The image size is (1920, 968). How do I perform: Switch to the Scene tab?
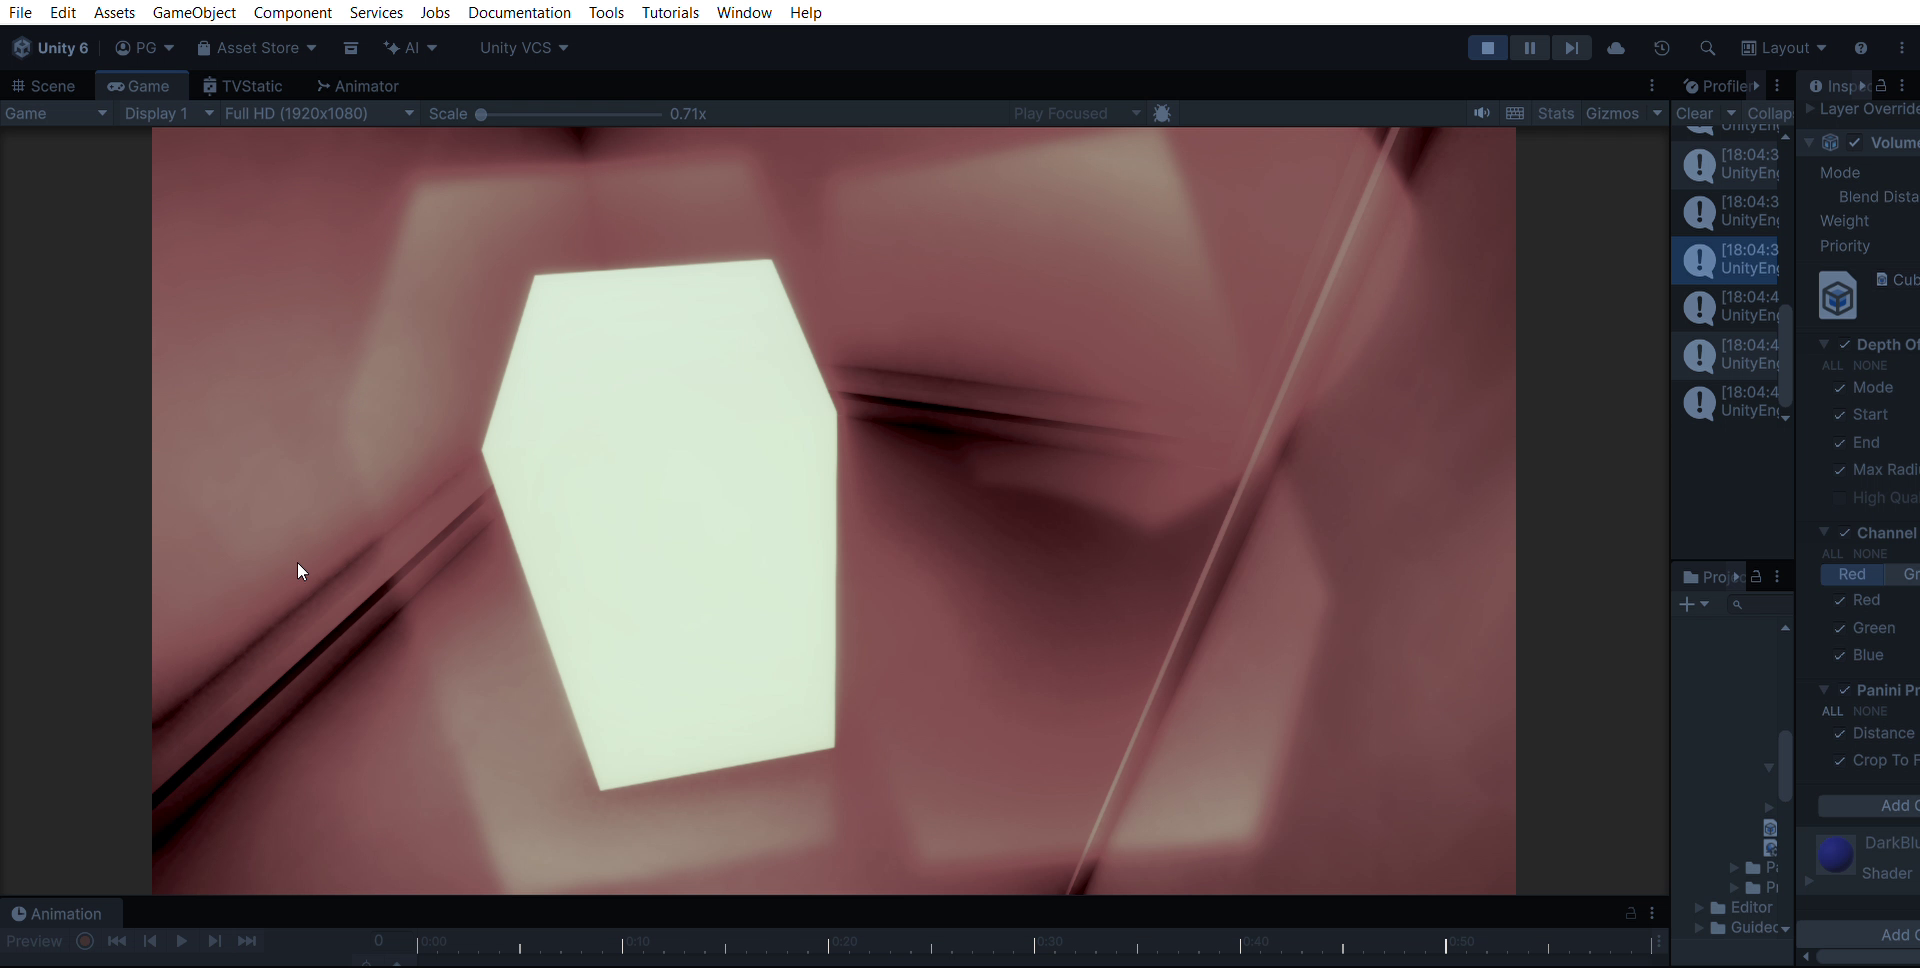pos(43,86)
